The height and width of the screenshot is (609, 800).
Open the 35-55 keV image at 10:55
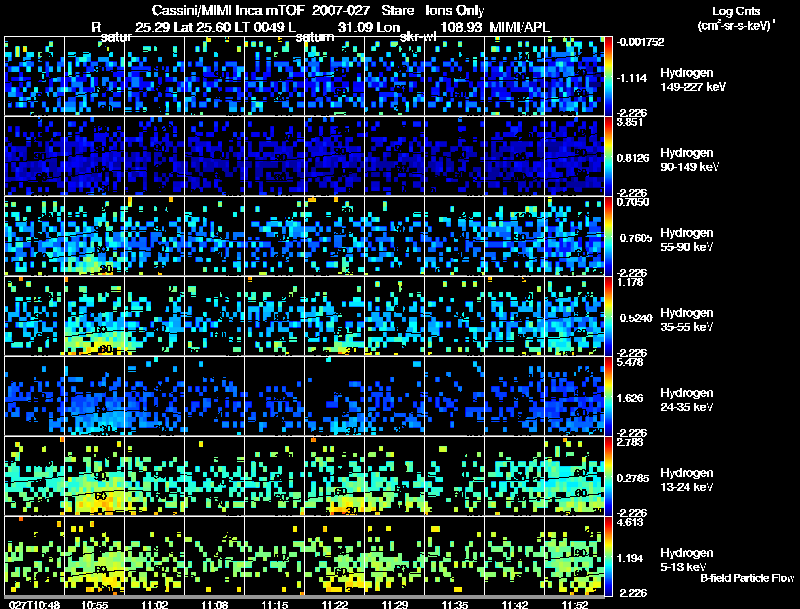(x=94, y=316)
